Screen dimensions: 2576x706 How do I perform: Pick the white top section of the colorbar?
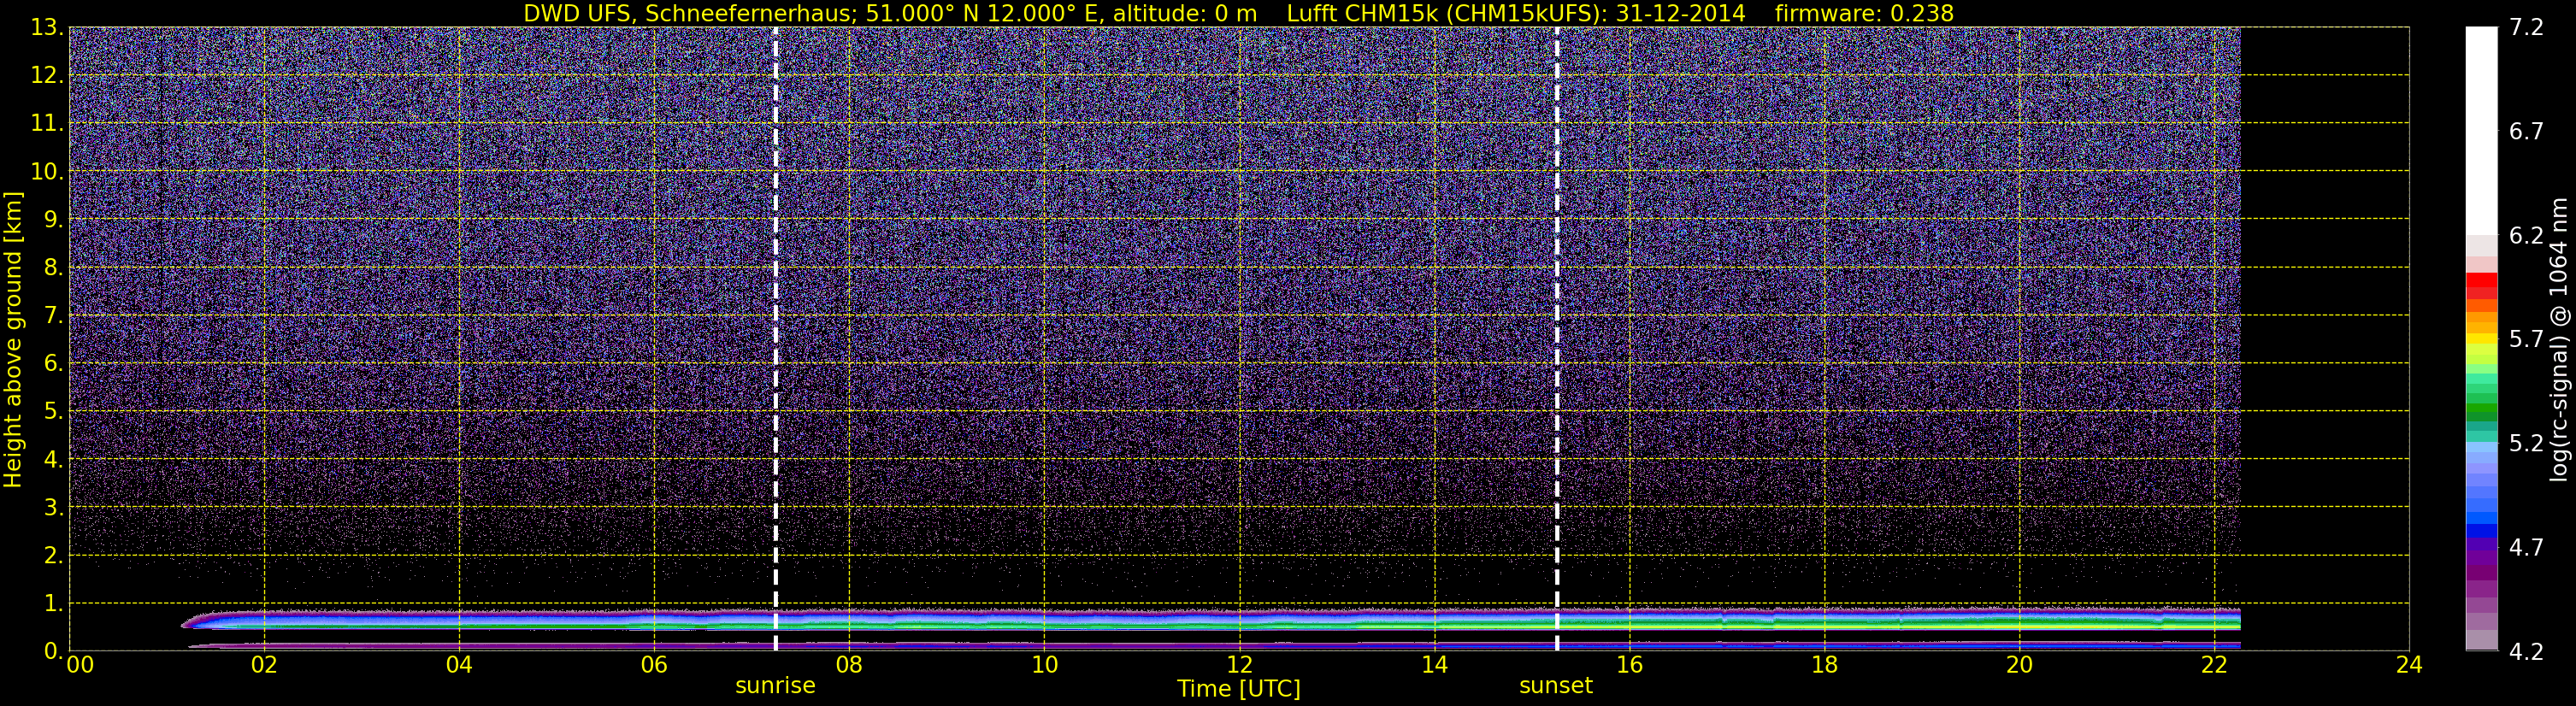[2481, 130]
